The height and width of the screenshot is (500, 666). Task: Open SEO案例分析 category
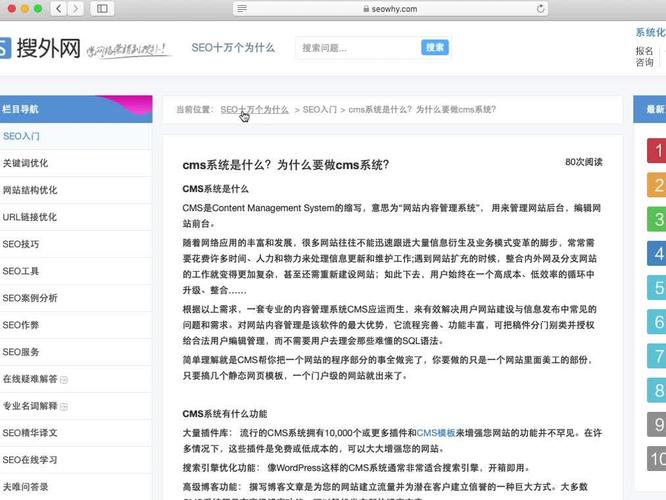click(x=76, y=298)
